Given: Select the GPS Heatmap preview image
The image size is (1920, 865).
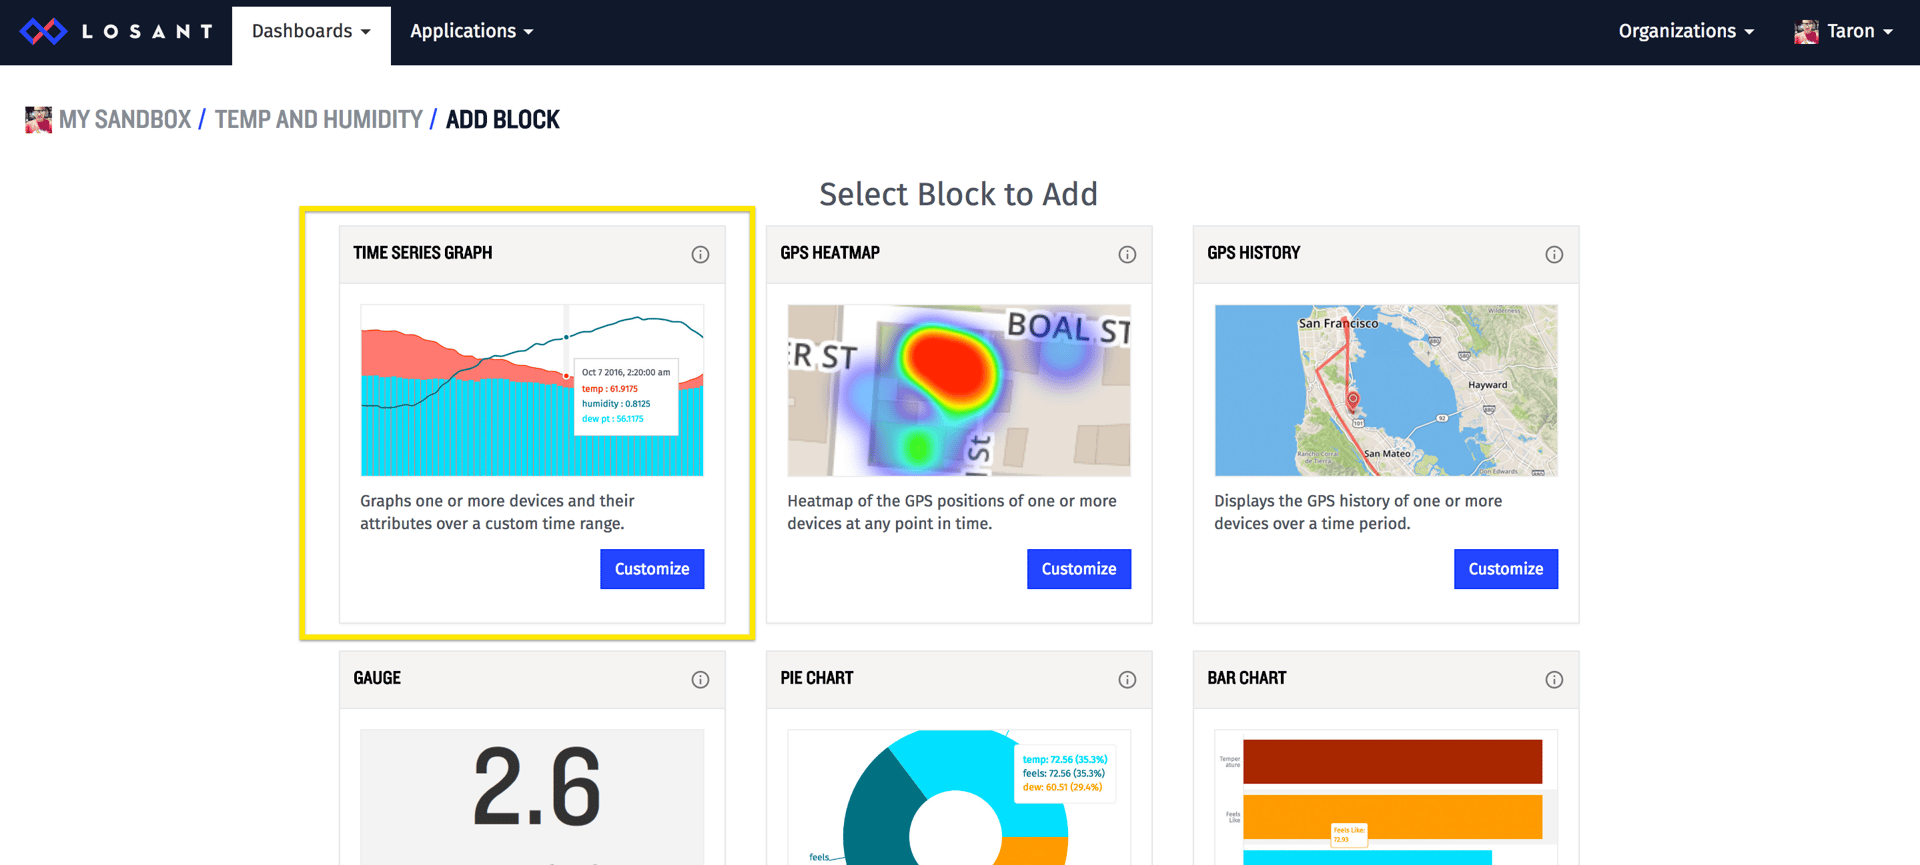Looking at the screenshot, I should tap(958, 390).
